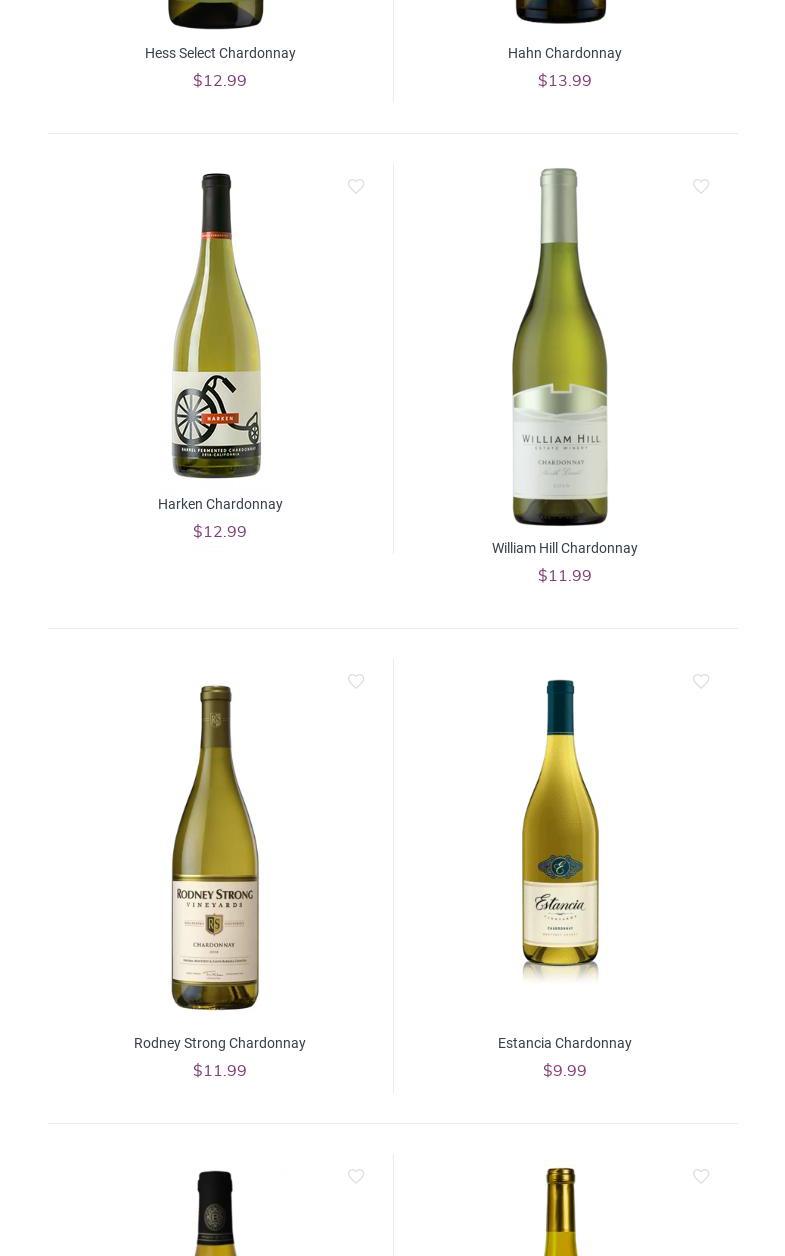
Task: Toggle wishlist heart for Rodney Strong Chardonnay
Action: pos(356,682)
